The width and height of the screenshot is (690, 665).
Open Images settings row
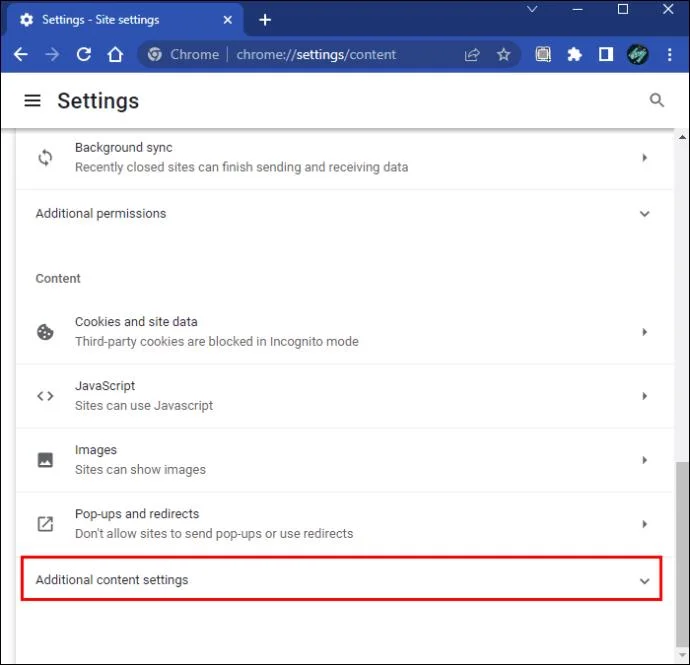pyautogui.click(x=345, y=460)
